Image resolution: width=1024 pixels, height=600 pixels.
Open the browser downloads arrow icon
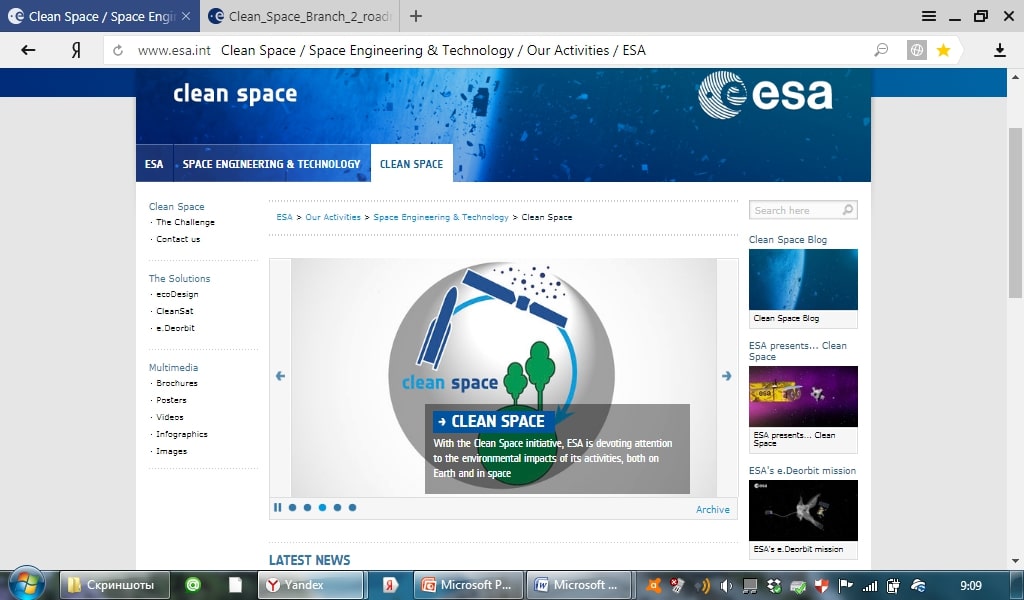pos(999,50)
